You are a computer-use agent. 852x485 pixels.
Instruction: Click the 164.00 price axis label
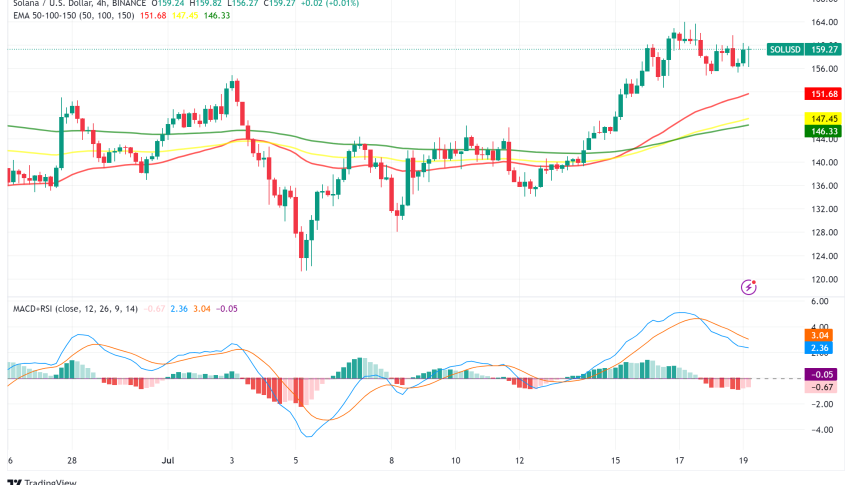coord(824,22)
